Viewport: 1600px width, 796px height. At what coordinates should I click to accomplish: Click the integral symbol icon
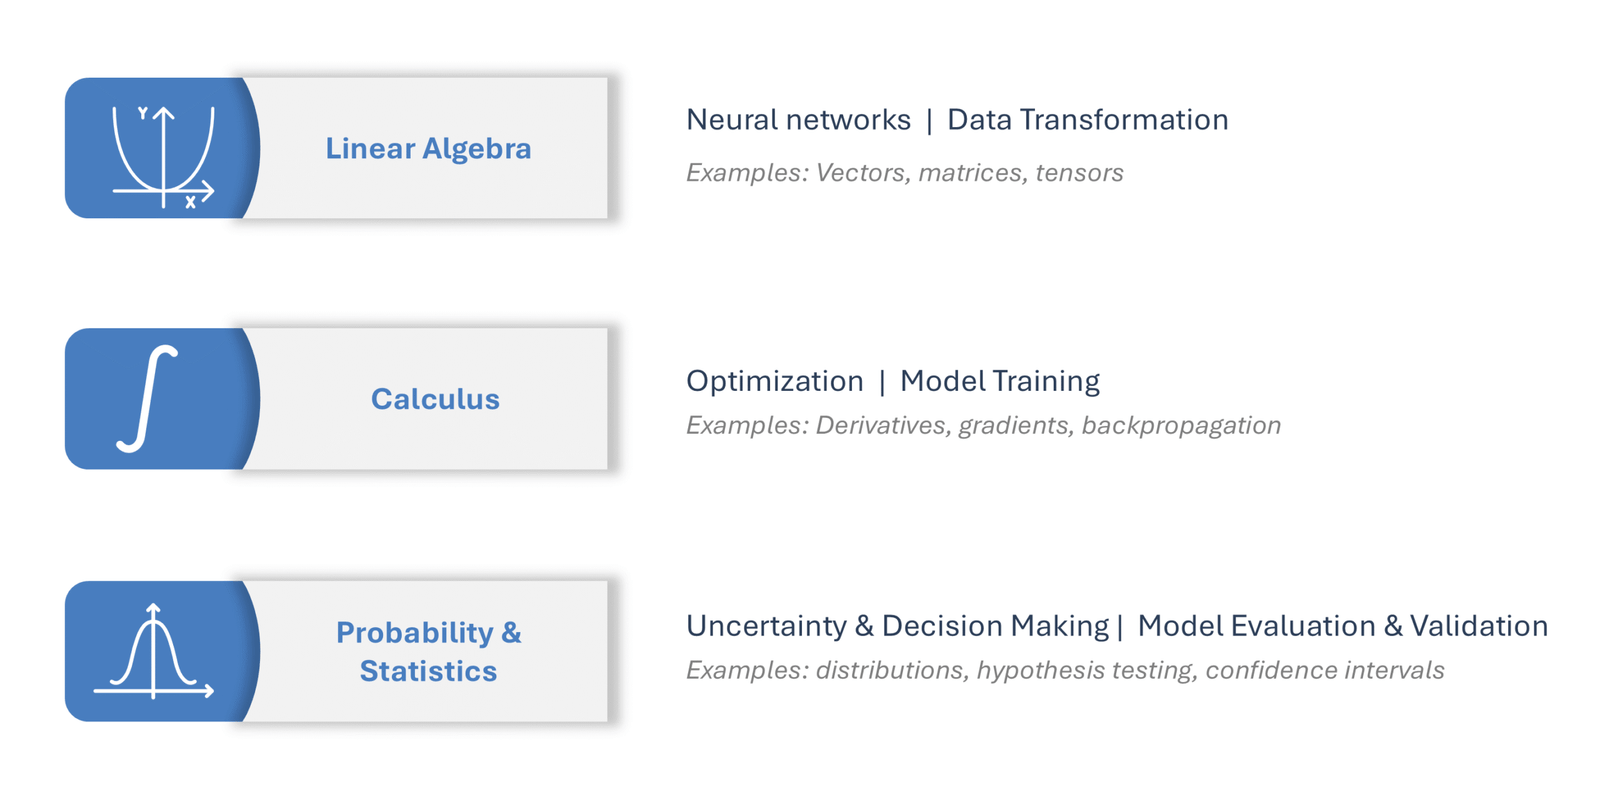pos(148,399)
